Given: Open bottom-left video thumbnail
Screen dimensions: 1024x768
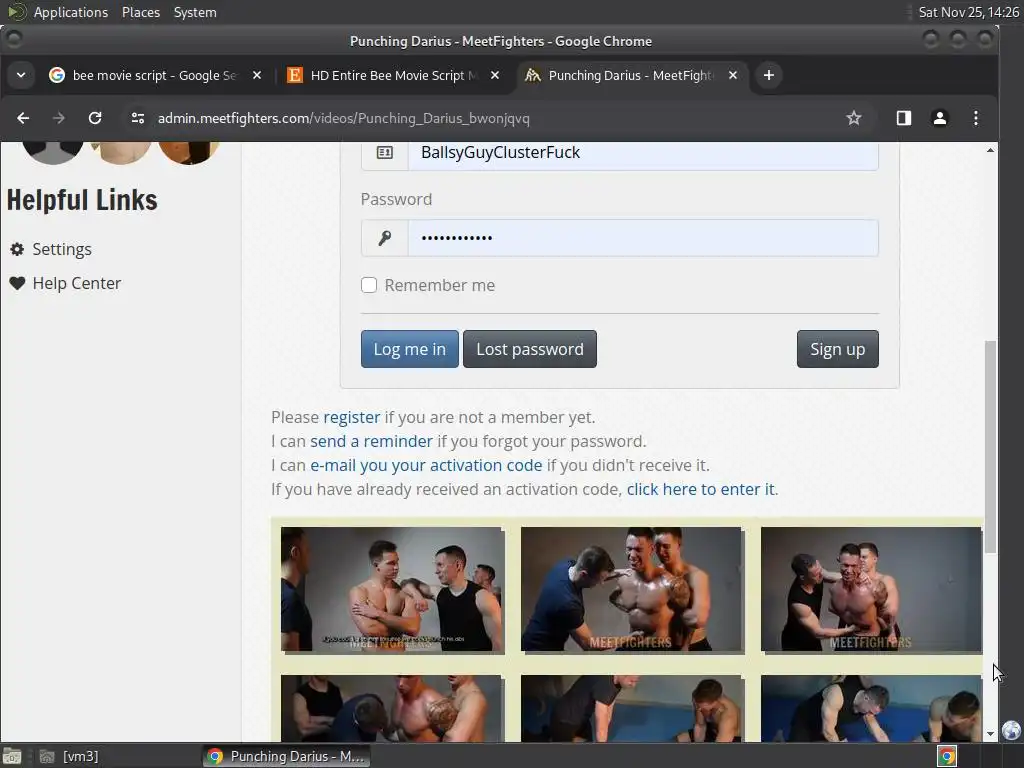Looking at the screenshot, I should tap(392, 709).
